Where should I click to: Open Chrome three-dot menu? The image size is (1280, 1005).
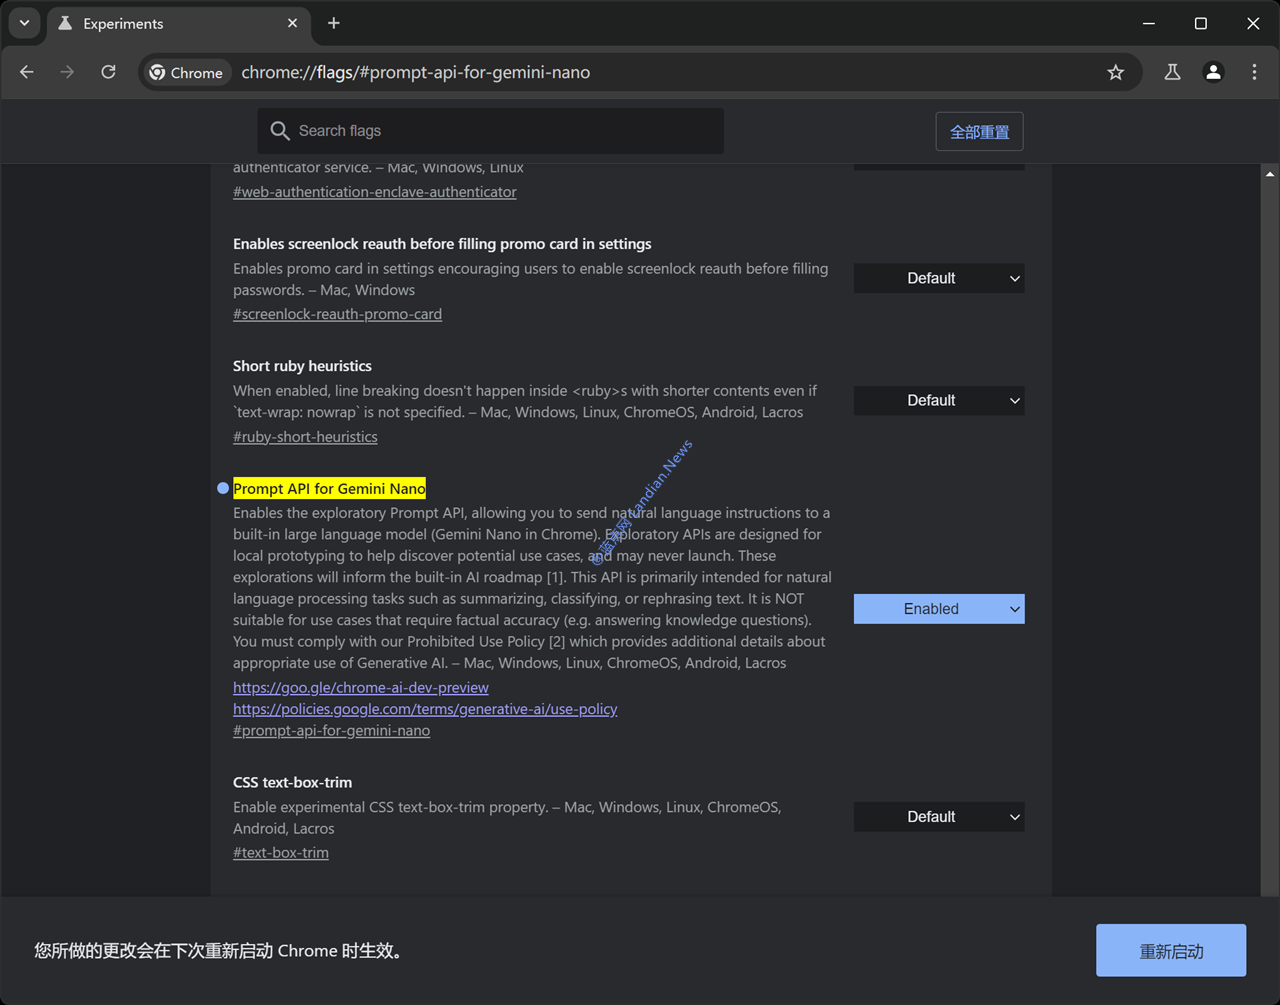[x=1254, y=72]
